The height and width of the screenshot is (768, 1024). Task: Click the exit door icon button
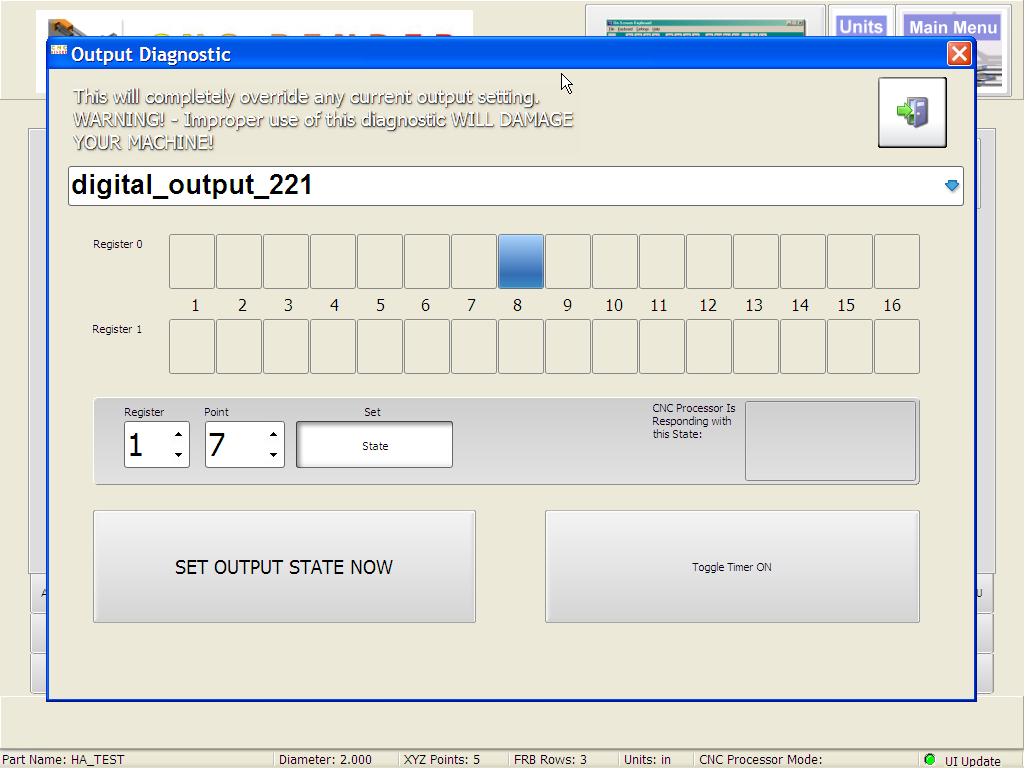[x=911, y=112]
